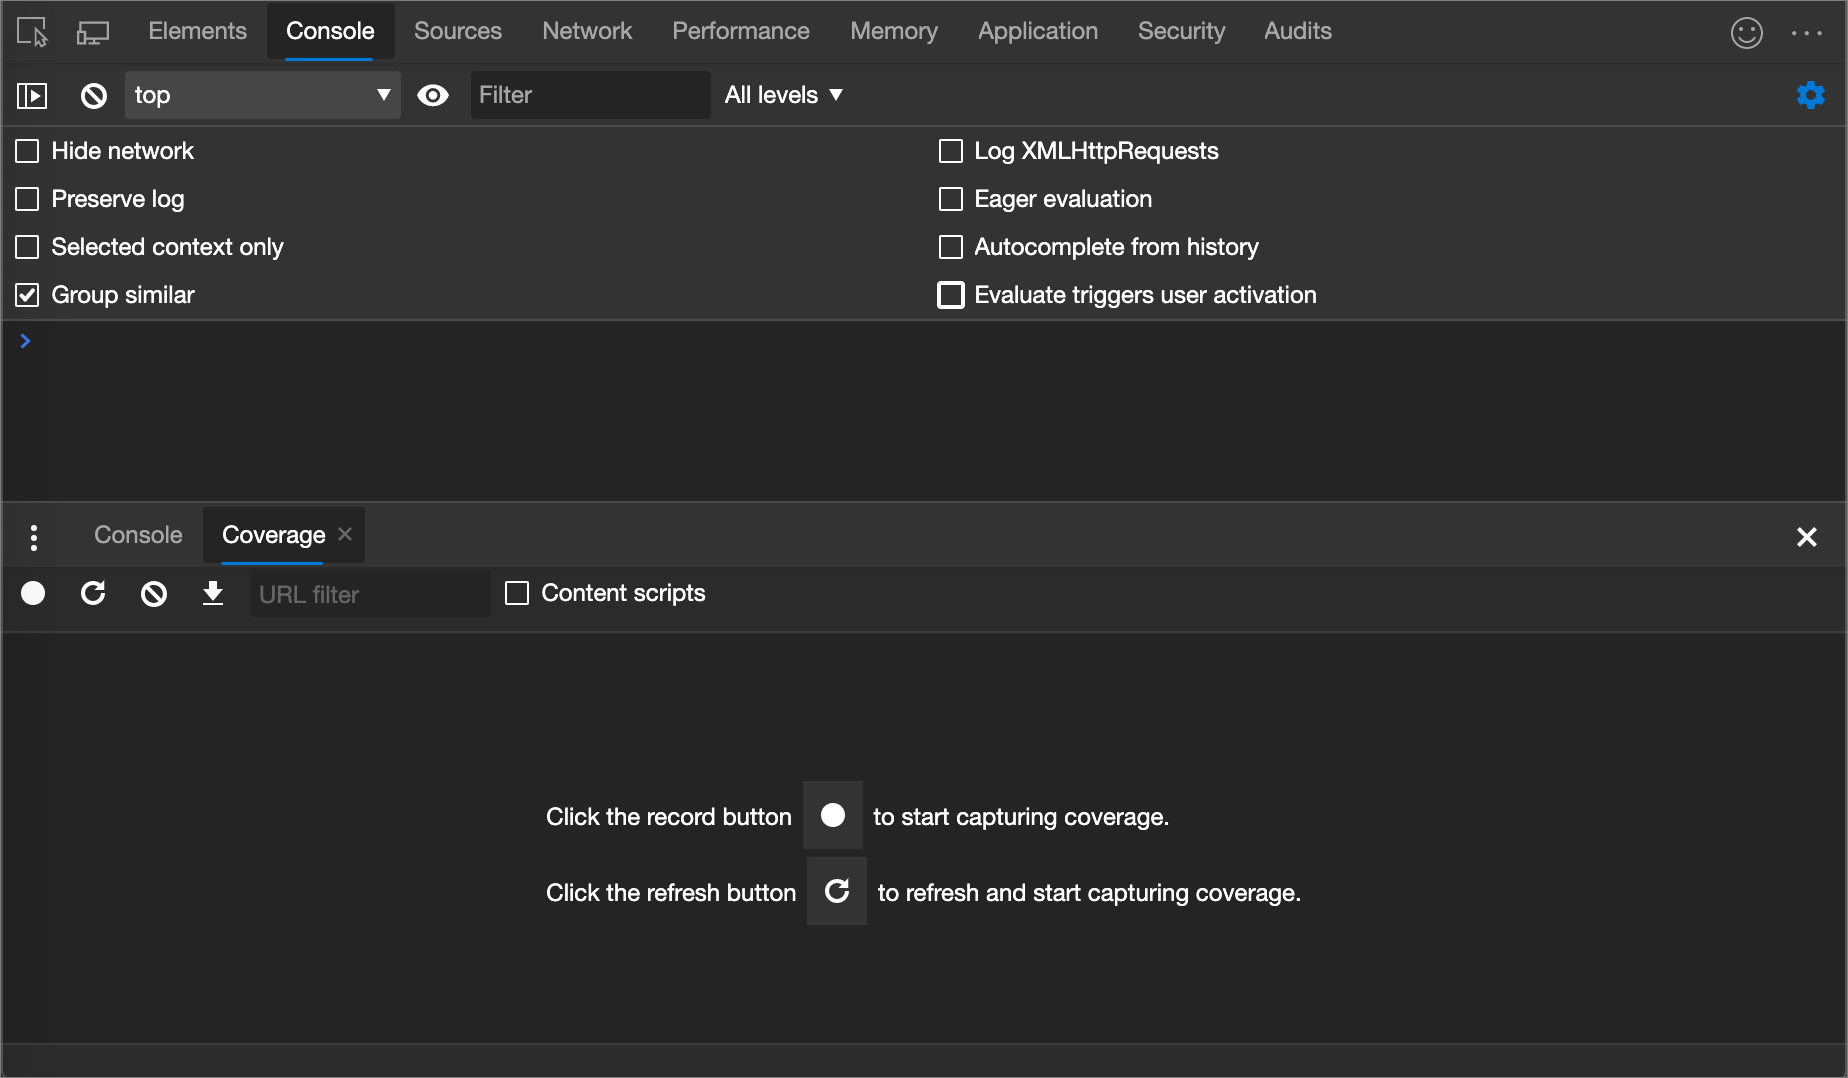
Task: Toggle the device toolbar
Action: click(x=92, y=31)
